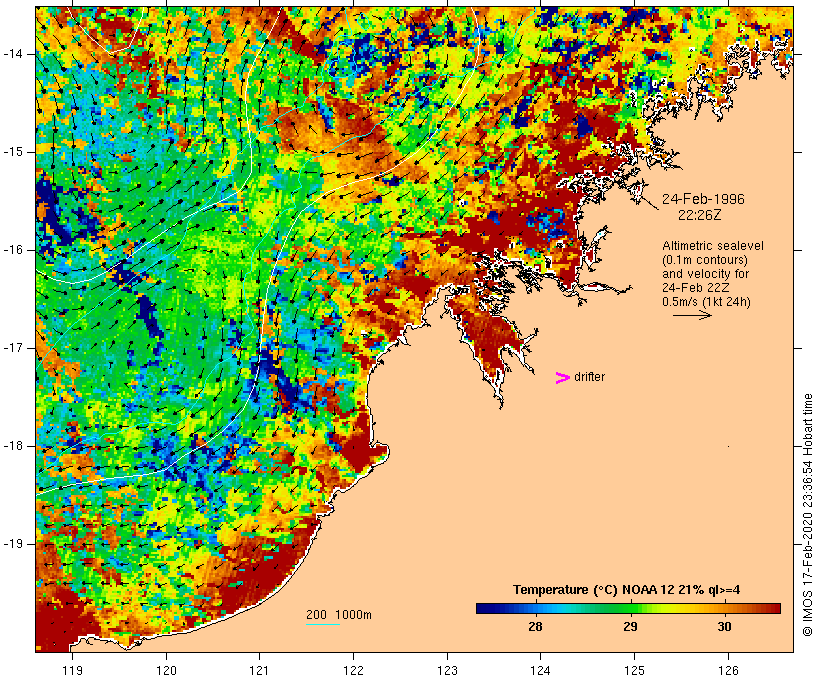Image resolution: width=820 pixels, height=680 pixels.
Task: Click the date text '24-Feb-1996'
Action: pyautogui.click(x=703, y=199)
